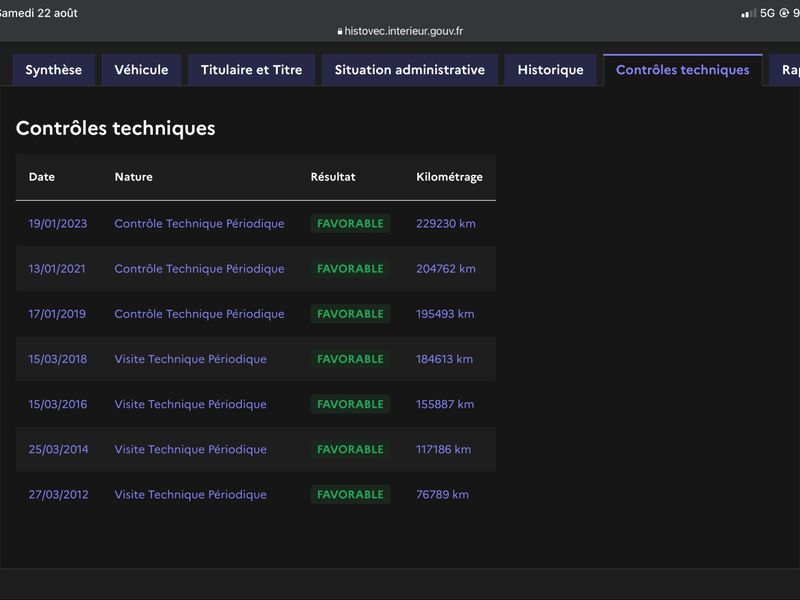
Task: Click the Résultat column header
Action: pyautogui.click(x=333, y=177)
